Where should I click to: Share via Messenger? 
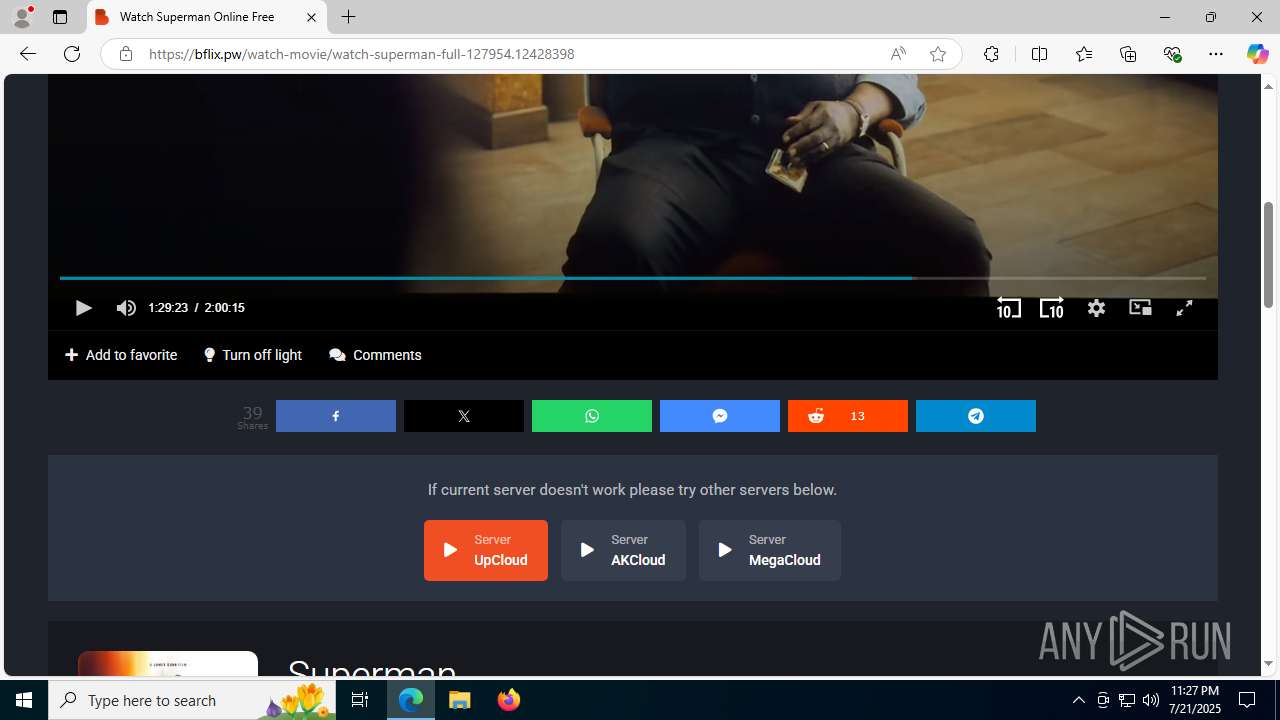point(720,416)
